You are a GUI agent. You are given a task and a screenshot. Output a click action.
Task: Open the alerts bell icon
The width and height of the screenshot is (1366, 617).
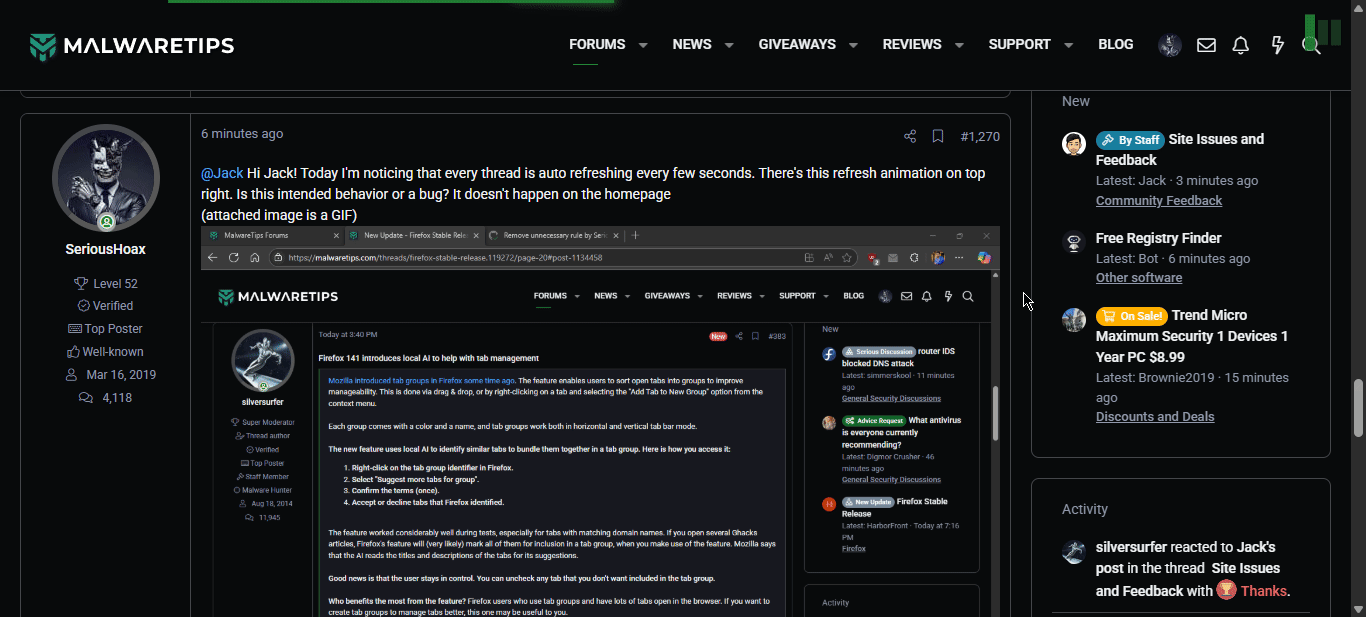pyautogui.click(x=1241, y=45)
